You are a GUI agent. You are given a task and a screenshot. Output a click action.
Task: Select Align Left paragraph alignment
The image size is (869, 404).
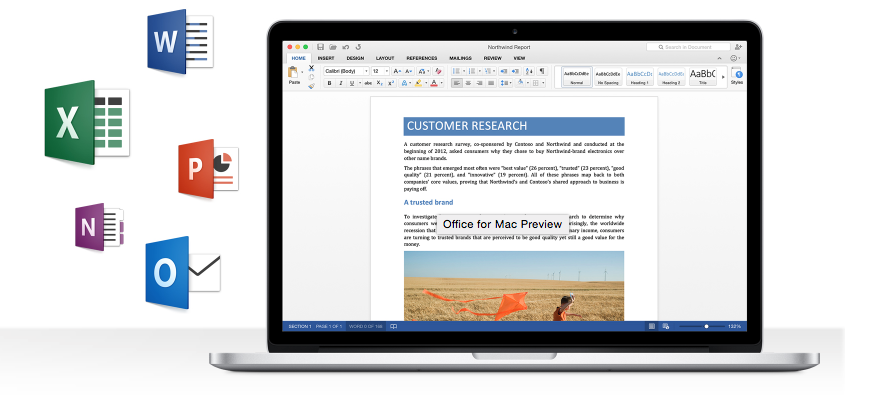pos(457,83)
